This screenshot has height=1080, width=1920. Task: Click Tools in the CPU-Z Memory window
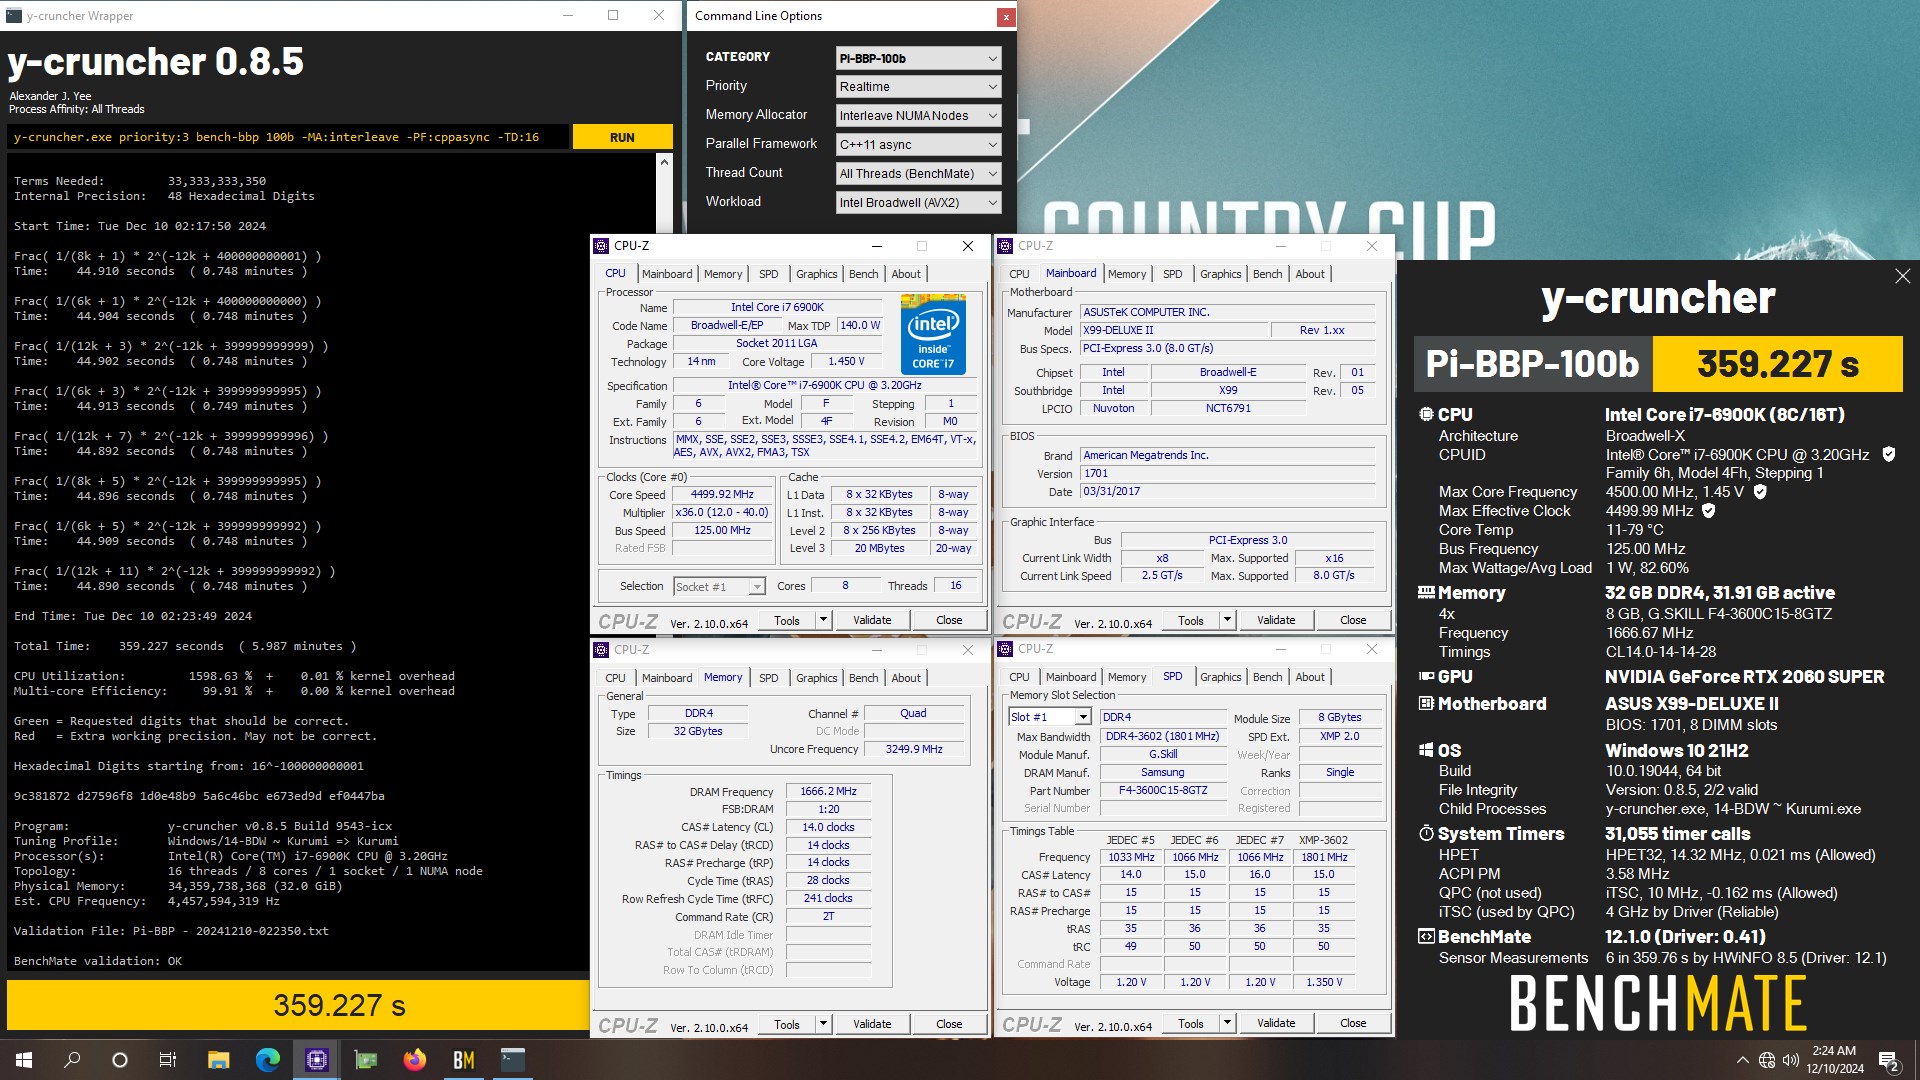pos(787,1024)
